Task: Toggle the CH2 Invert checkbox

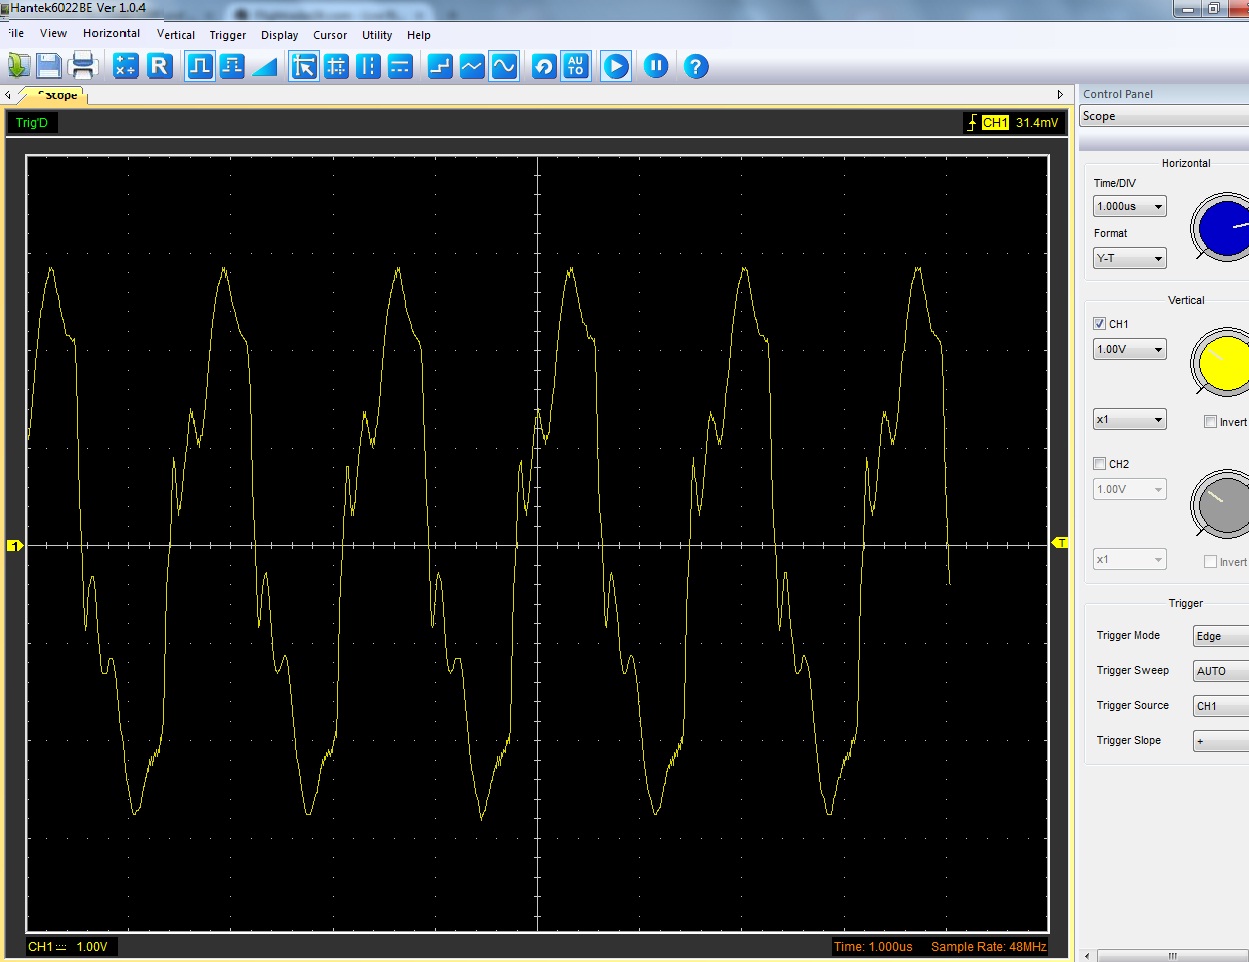Action: pyautogui.click(x=1210, y=562)
